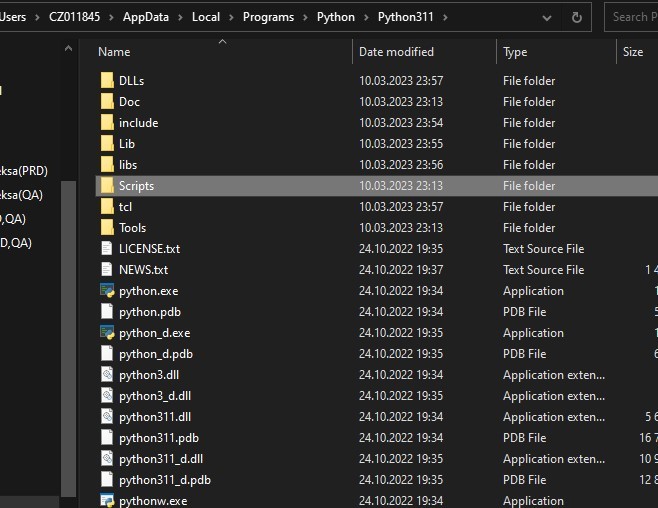Screen dimensions: 658x508
Task: Click Python311 in the address bar
Action: pyautogui.click(x=405, y=17)
